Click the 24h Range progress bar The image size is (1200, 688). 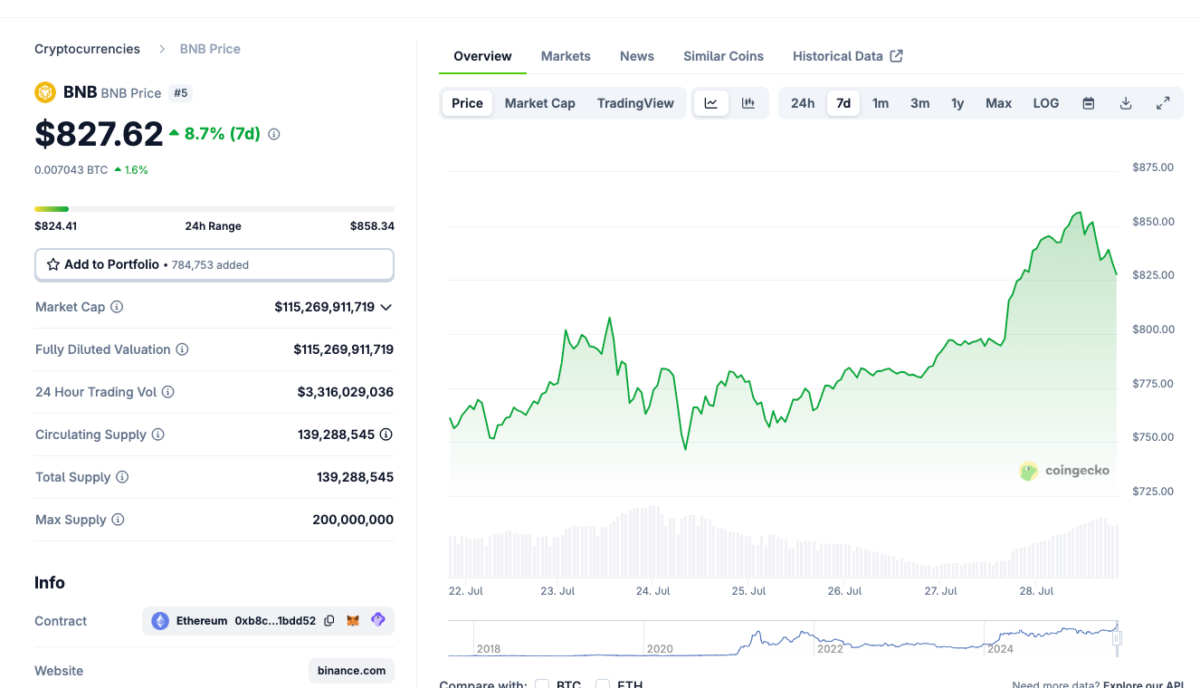click(215, 209)
